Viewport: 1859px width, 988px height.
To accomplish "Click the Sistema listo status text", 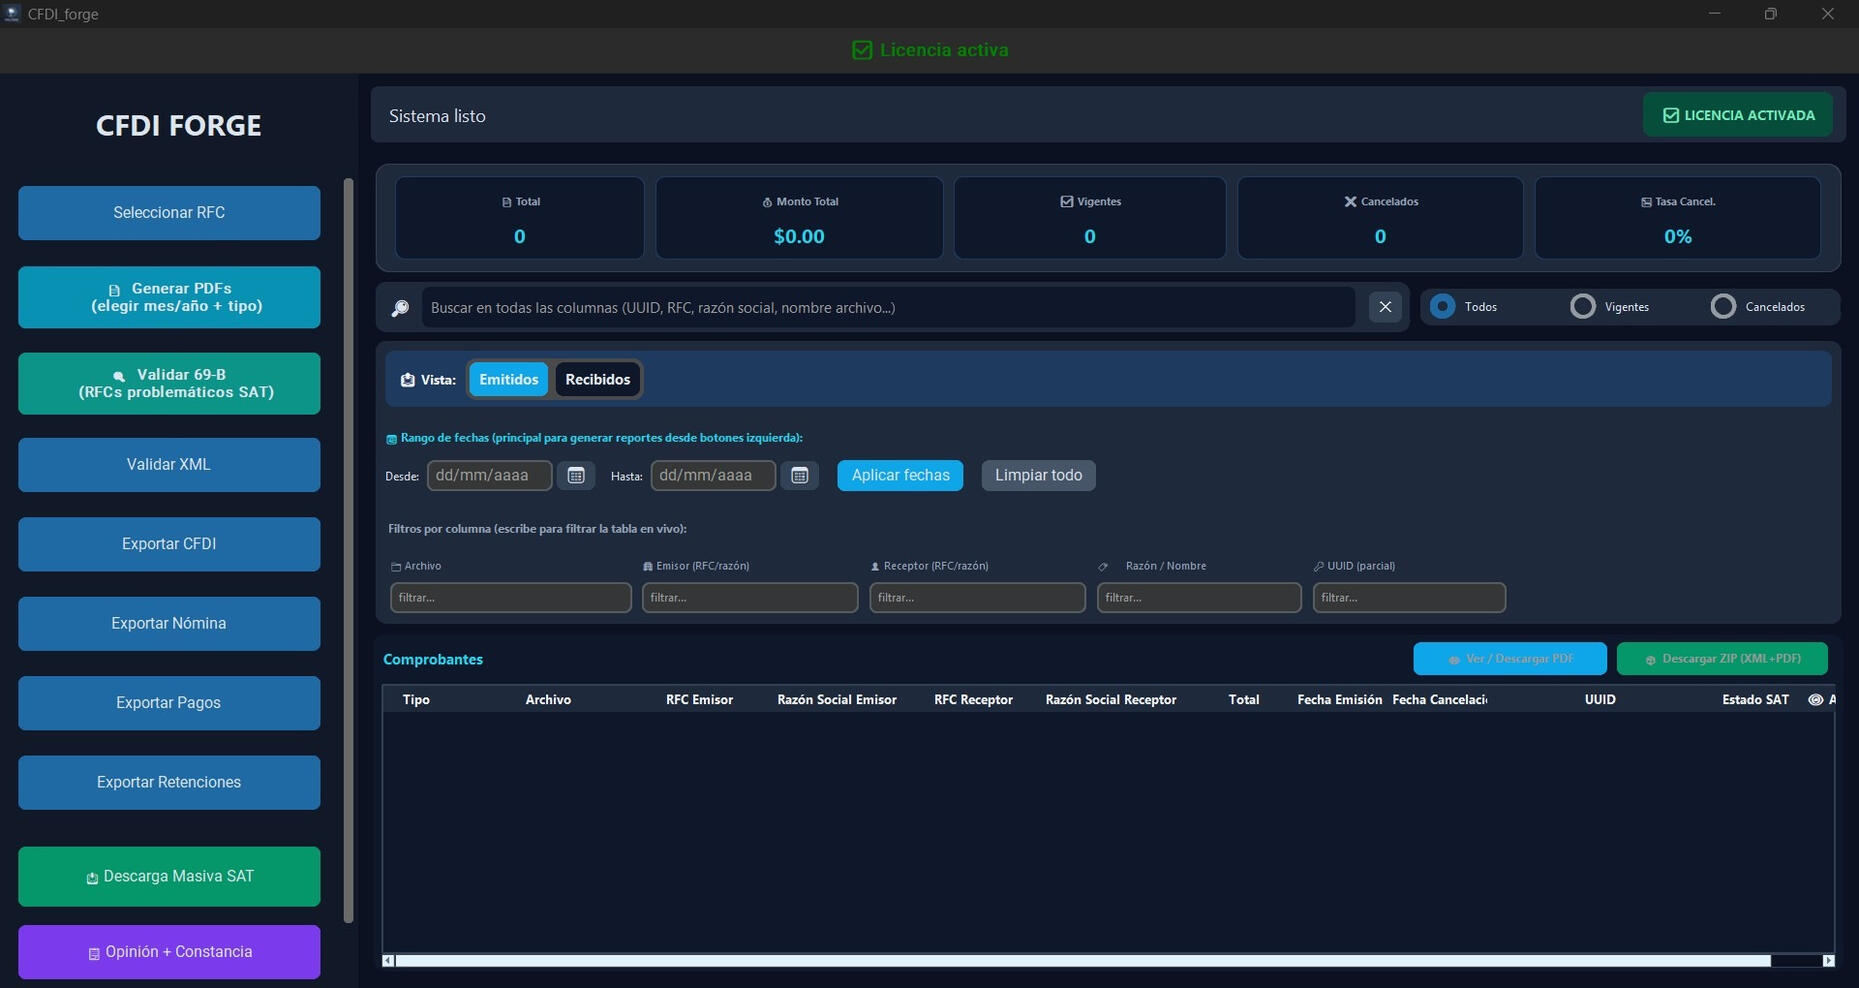I will (437, 116).
